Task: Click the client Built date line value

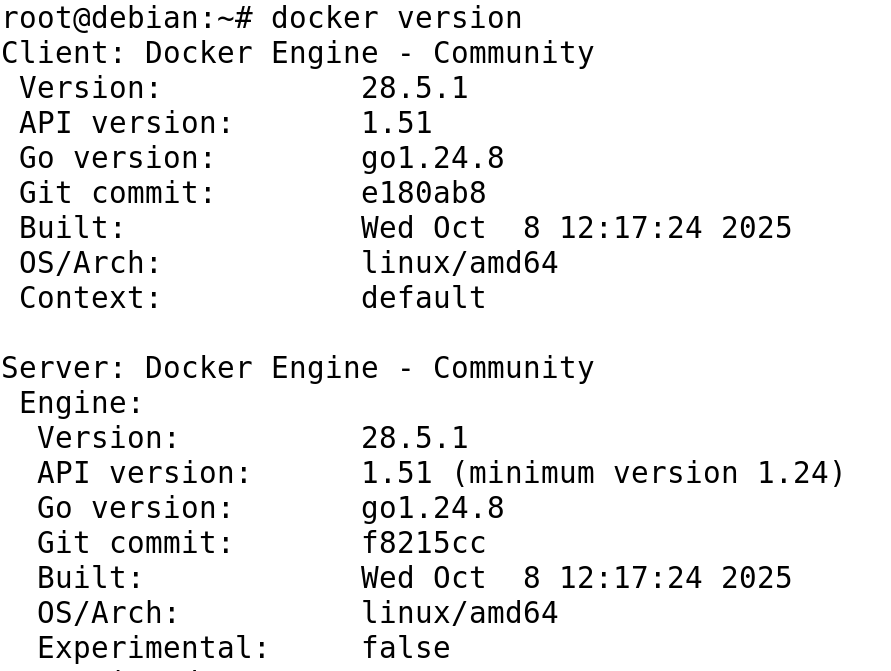Action: 576,228
